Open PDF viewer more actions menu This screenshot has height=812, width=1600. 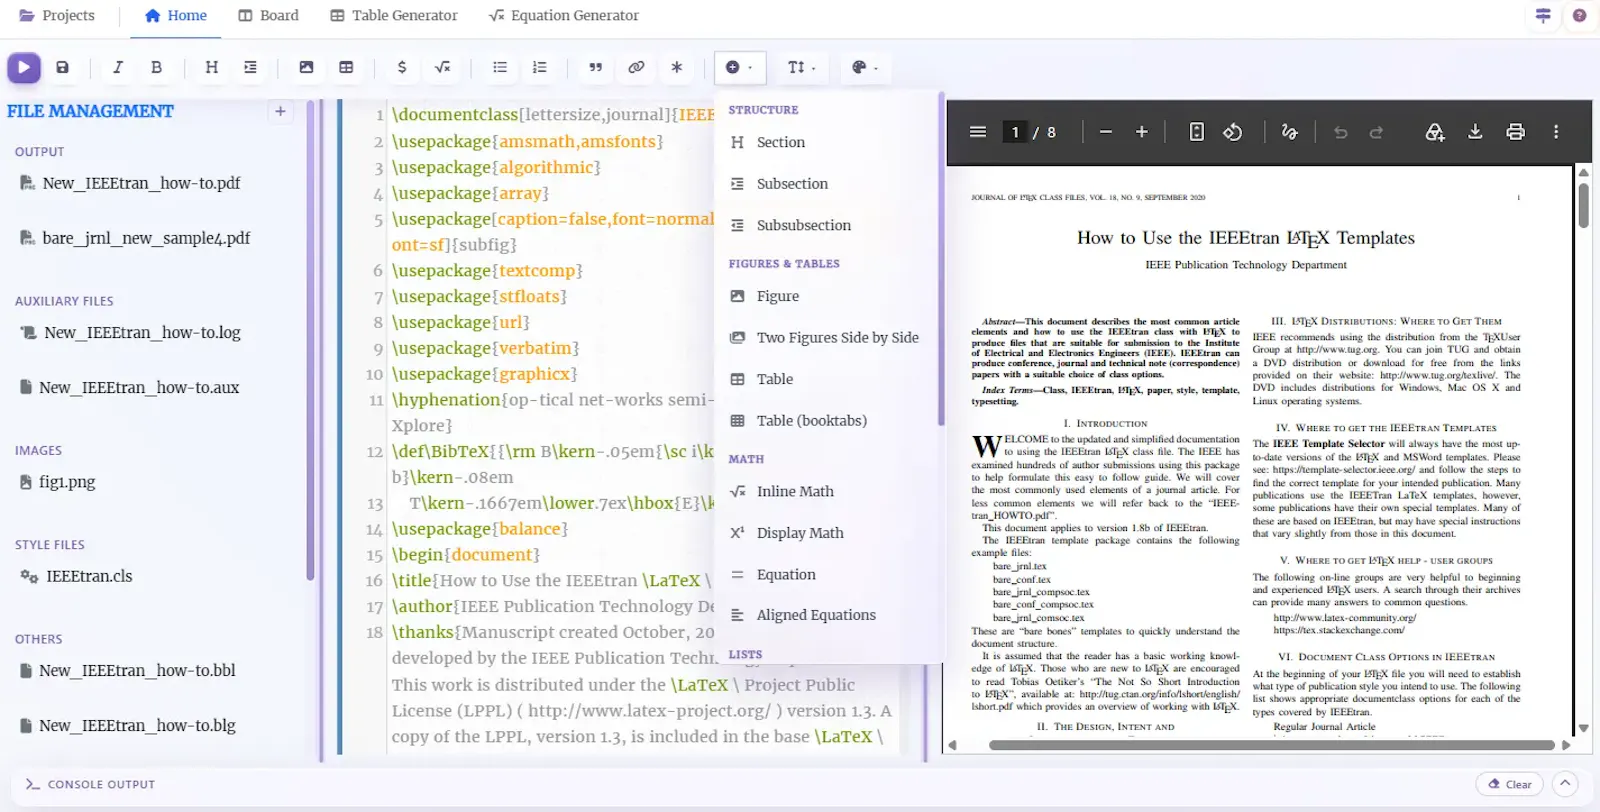click(1556, 132)
